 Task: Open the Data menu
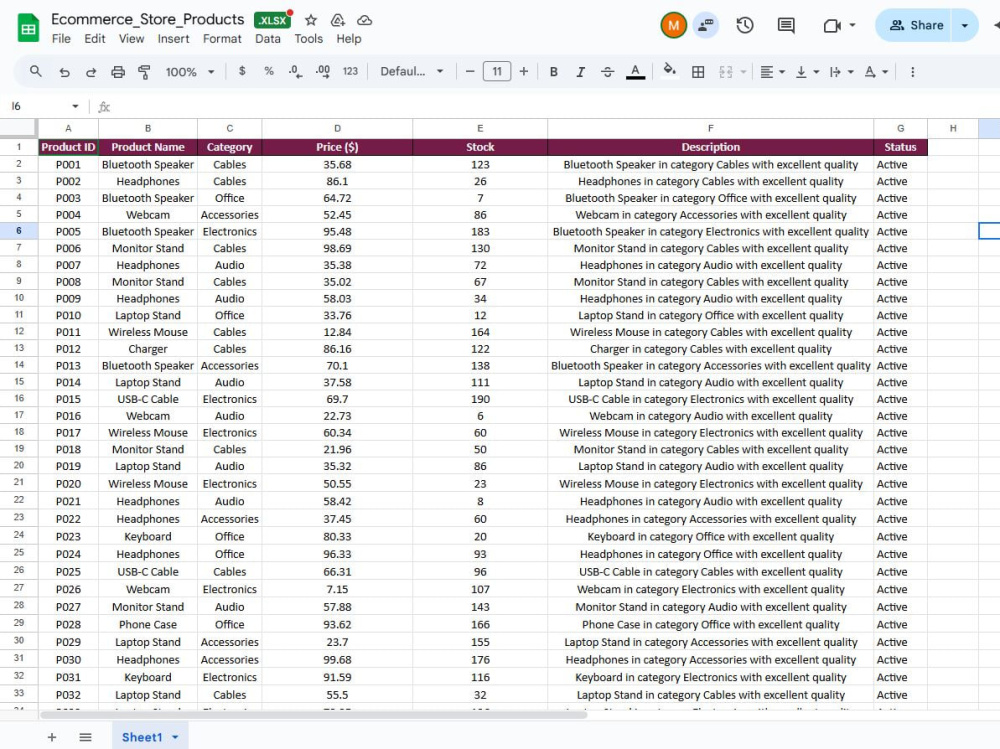pos(268,38)
